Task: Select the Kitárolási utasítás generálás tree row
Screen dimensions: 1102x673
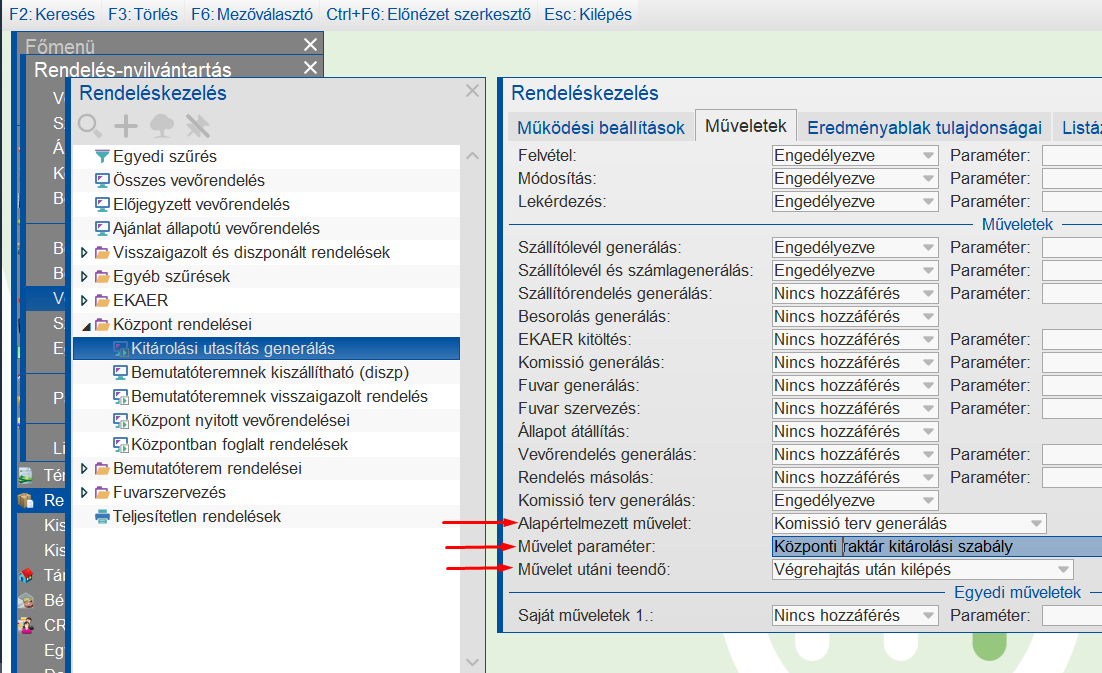Action: coord(266,348)
